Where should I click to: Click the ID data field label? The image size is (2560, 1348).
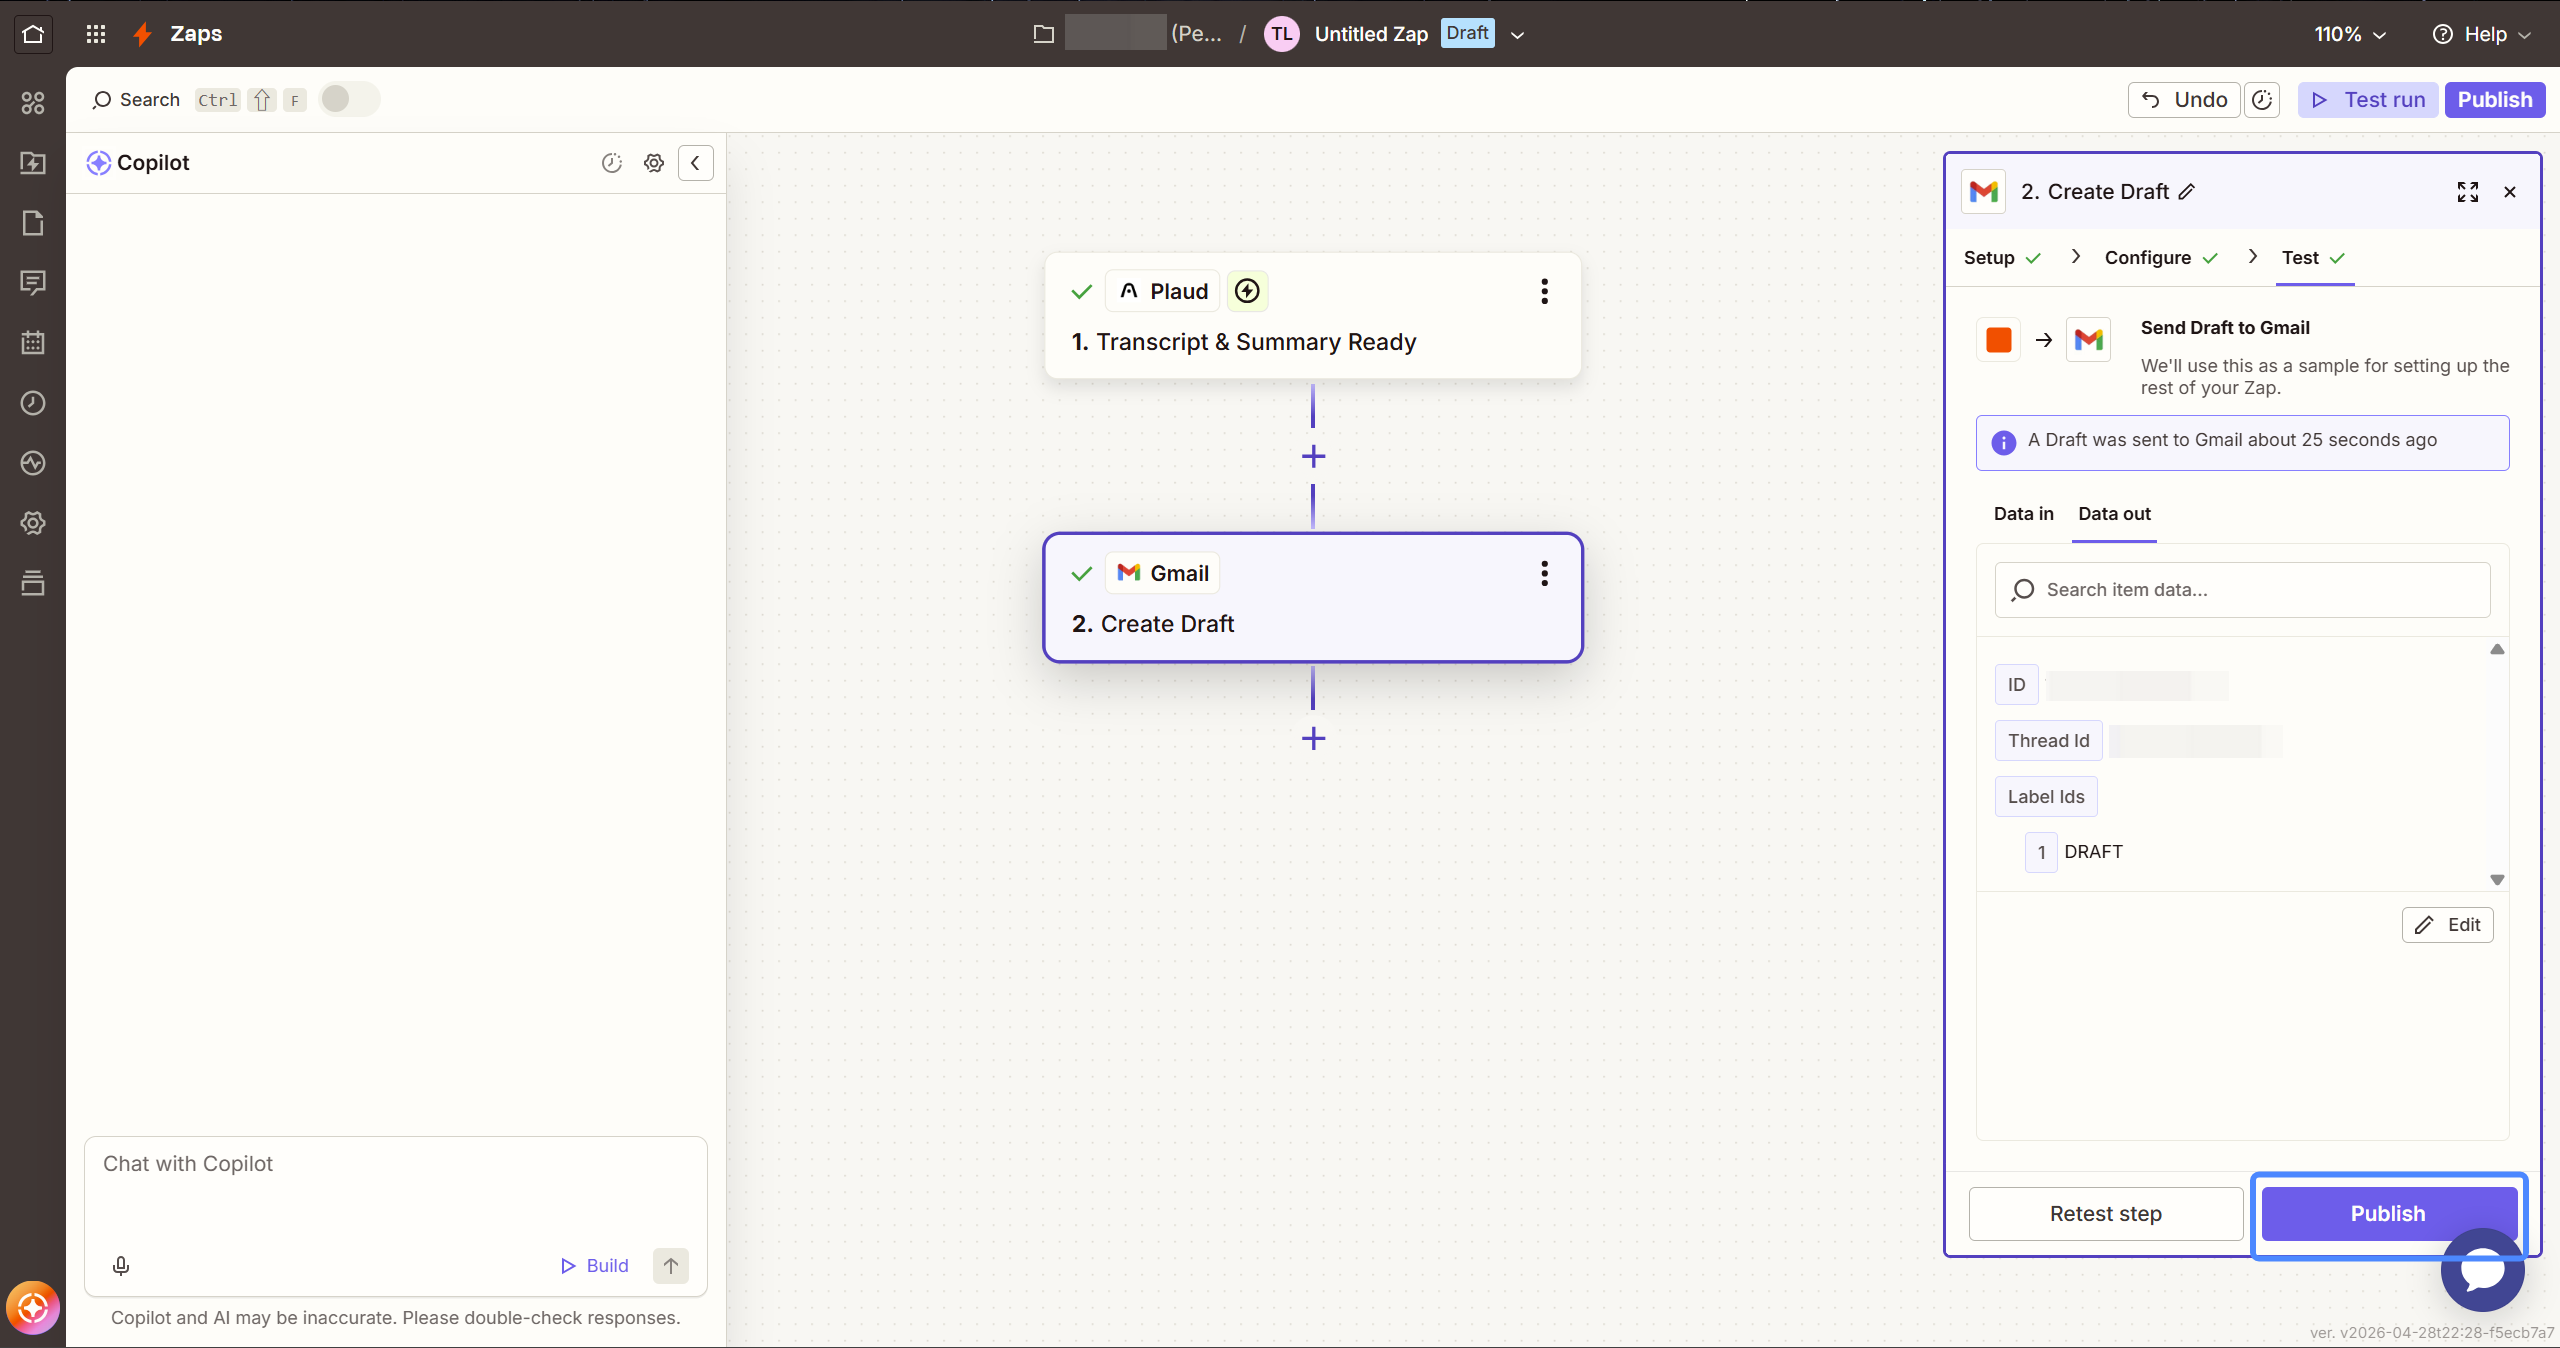2016,685
